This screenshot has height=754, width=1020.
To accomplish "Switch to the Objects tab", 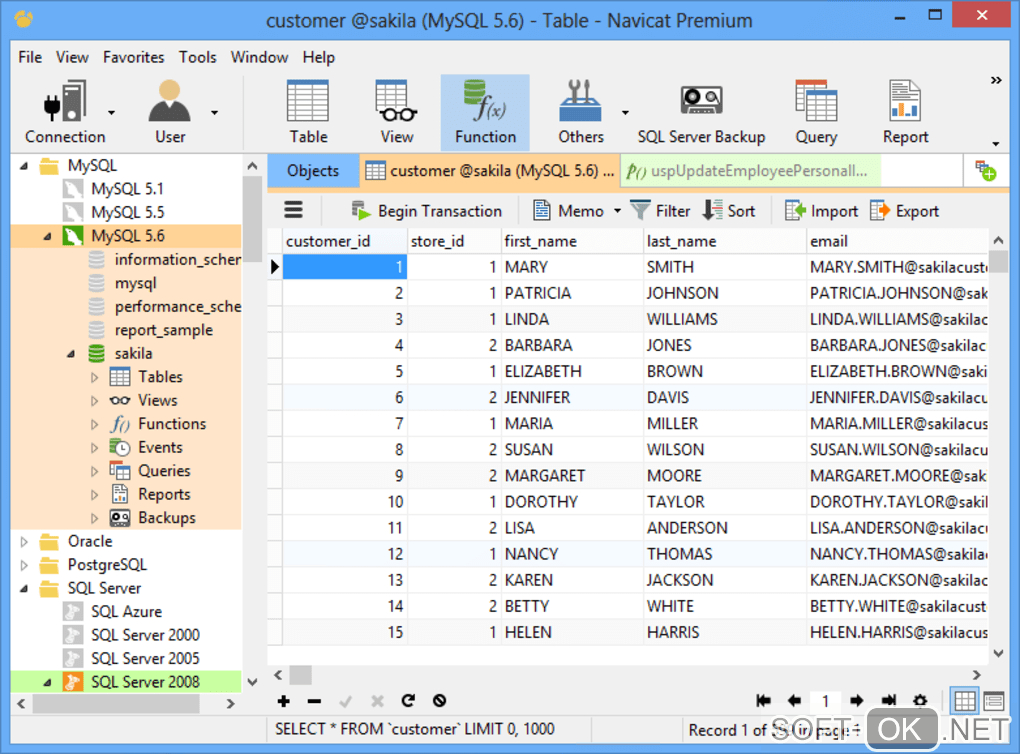I will [313, 171].
